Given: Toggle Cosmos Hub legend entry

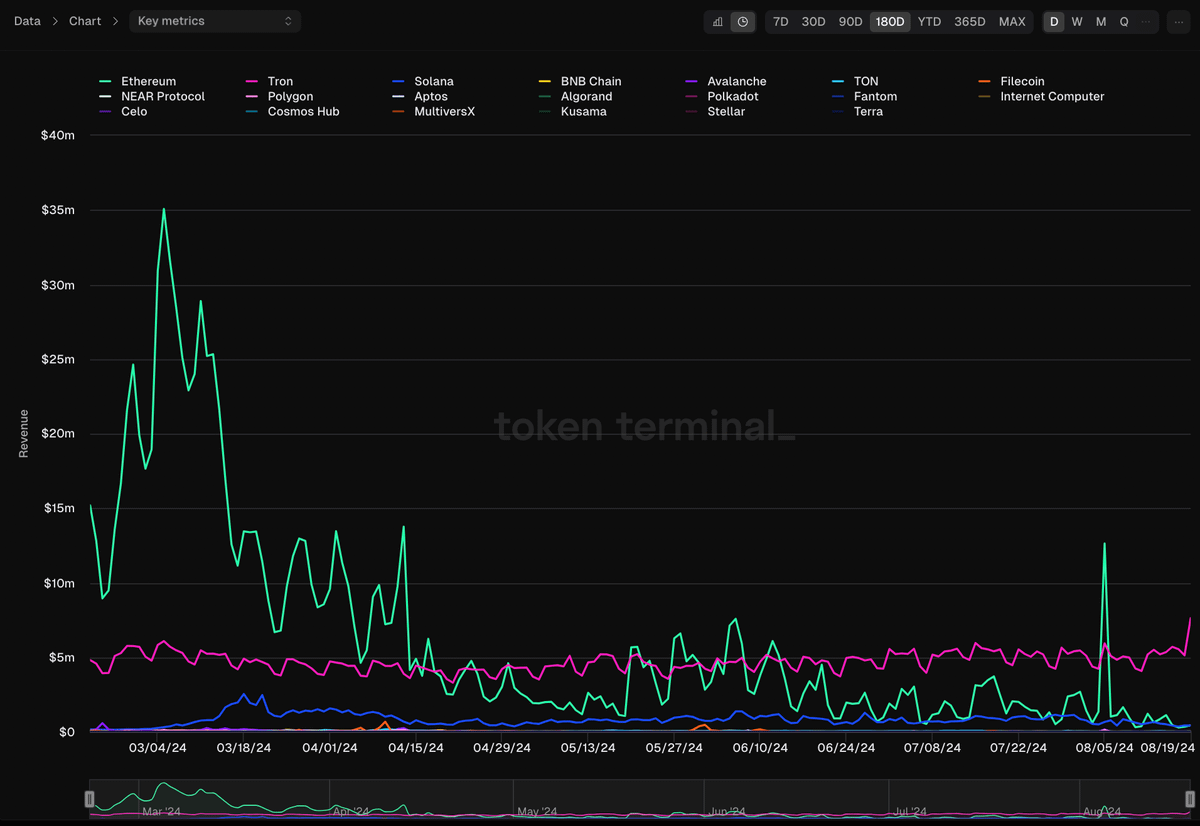Looking at the screenshot, I should click(292, 111).
